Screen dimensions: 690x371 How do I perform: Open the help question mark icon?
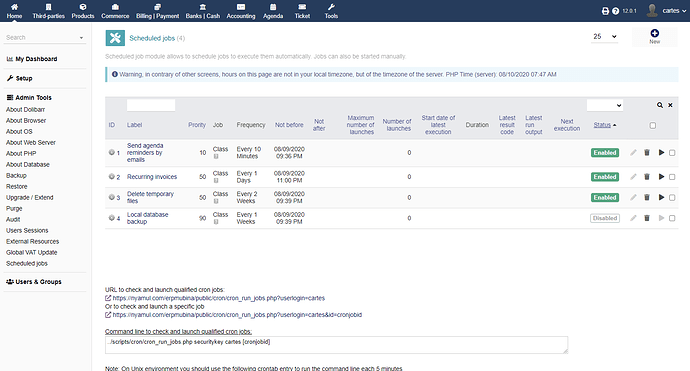click(616, 11)
